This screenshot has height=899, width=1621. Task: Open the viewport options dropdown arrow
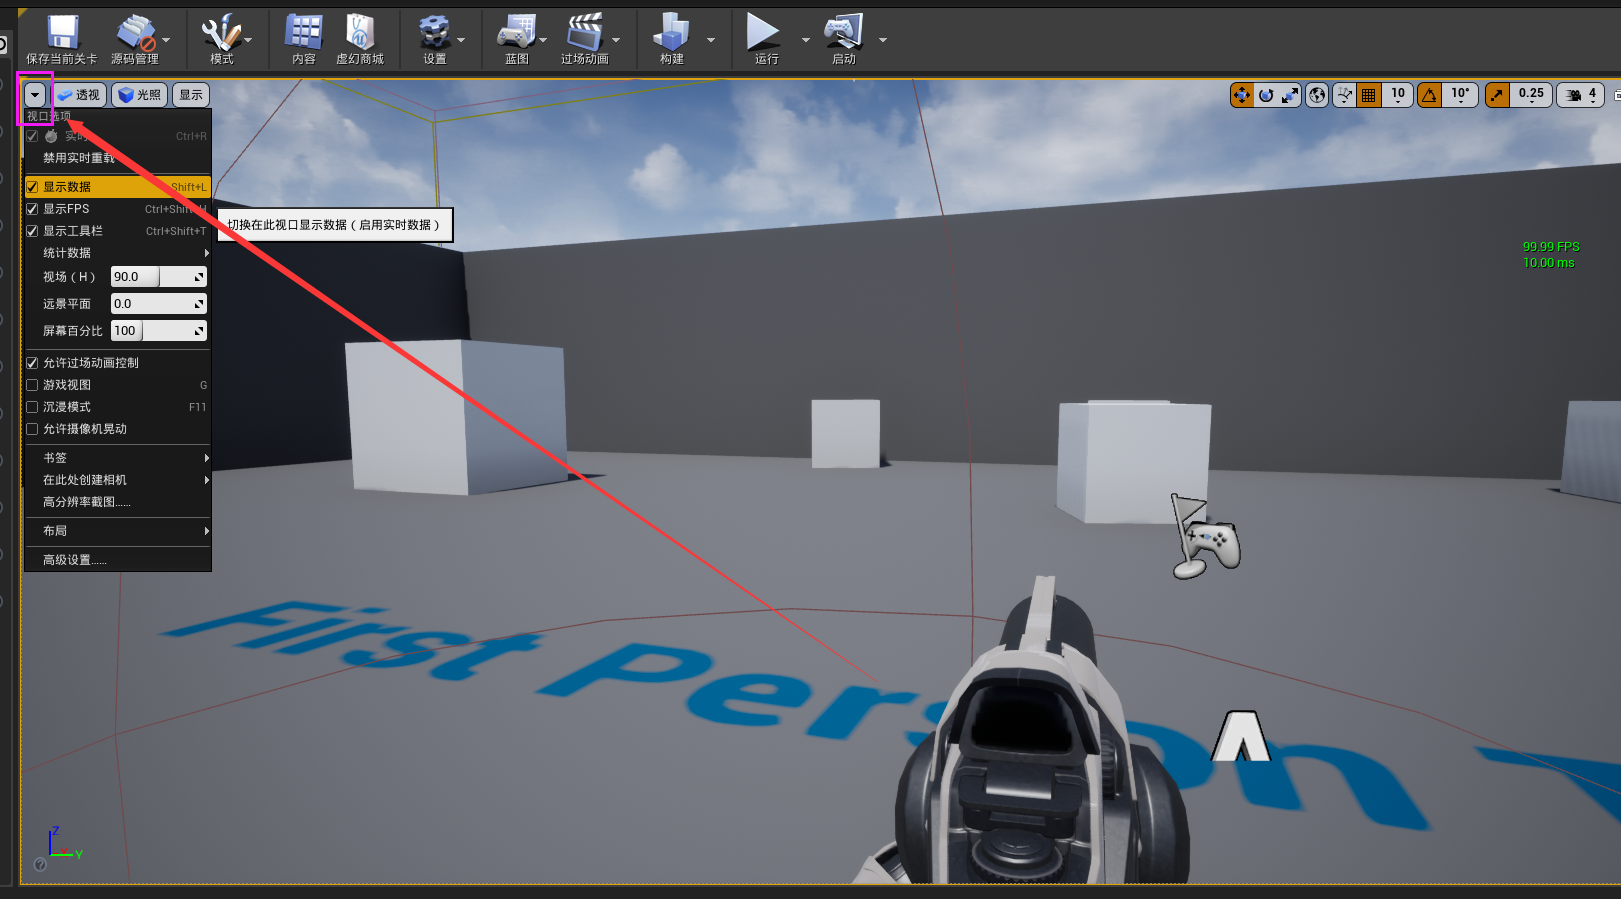tap(35, 95)
